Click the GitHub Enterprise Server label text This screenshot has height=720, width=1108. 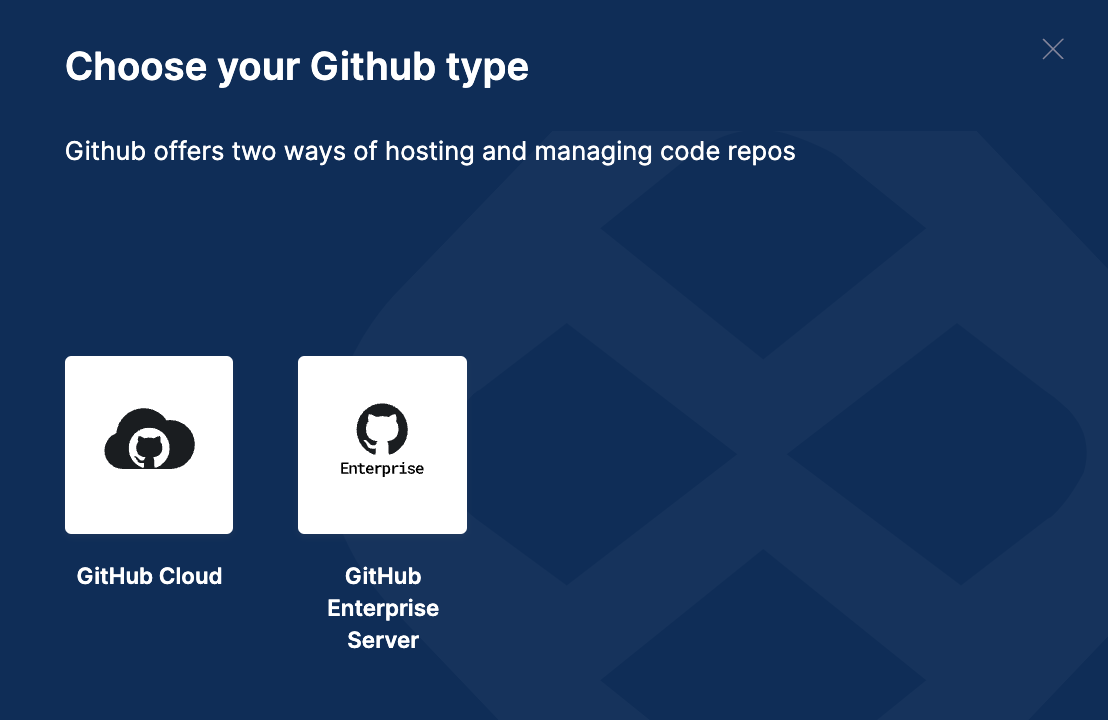[x=382, y=608]
